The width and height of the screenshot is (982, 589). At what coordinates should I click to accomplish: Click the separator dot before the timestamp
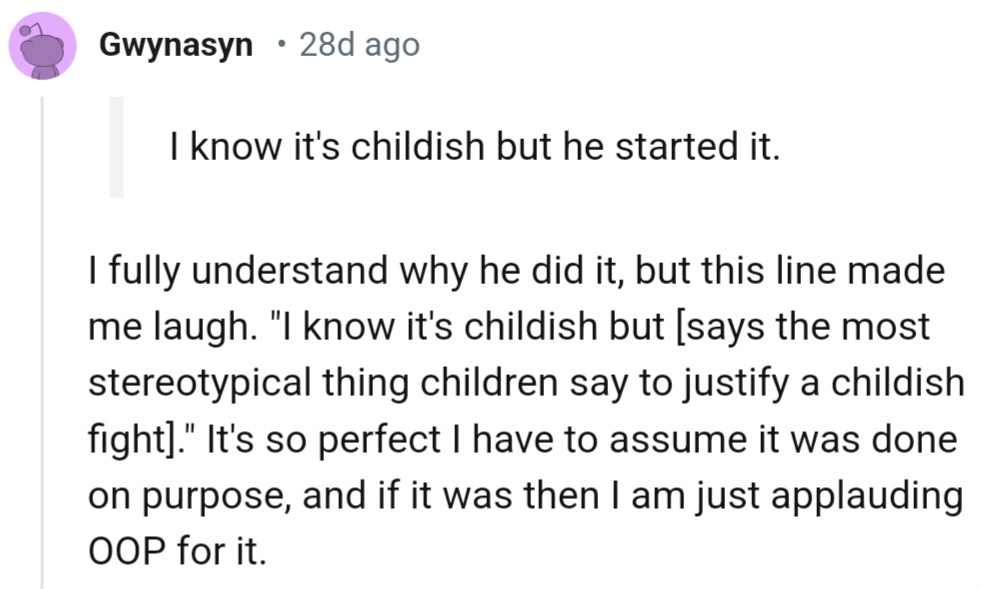[x=282, y=45]
